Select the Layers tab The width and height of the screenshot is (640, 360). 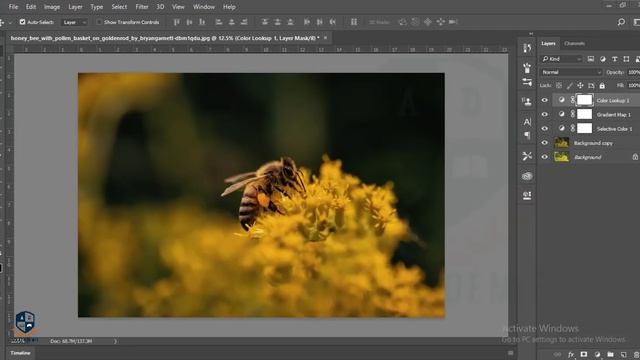tap(548, 43)
